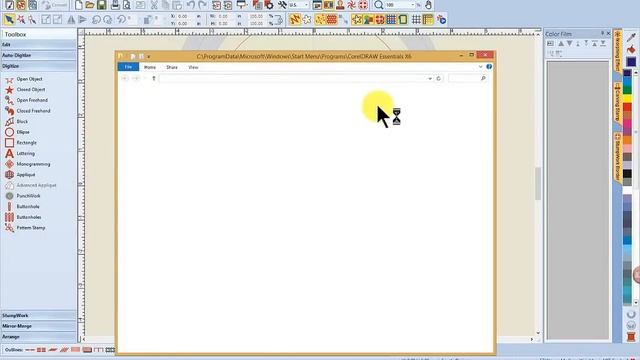
Task: Click the Print icon in toolbar
Action: [x=116, y=5]
